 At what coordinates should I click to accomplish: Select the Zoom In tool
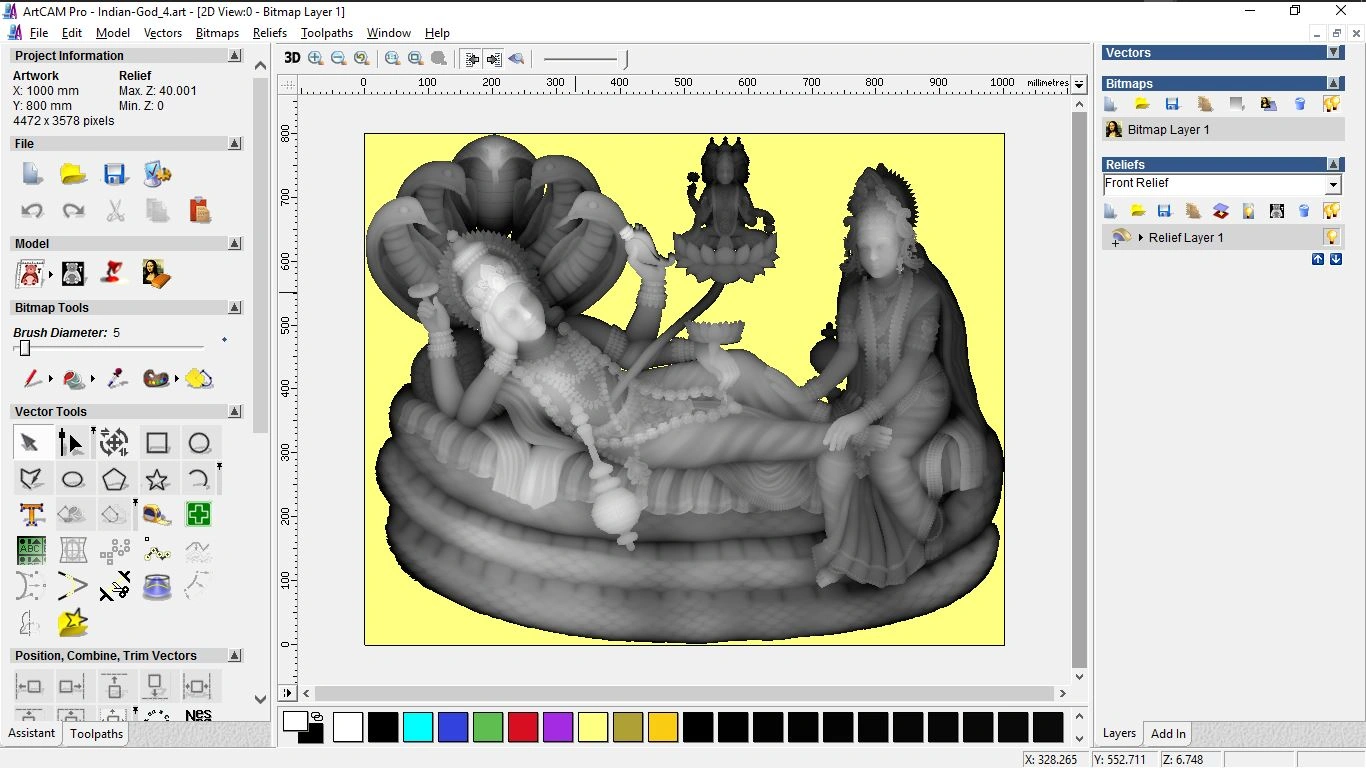pos(315,58)
